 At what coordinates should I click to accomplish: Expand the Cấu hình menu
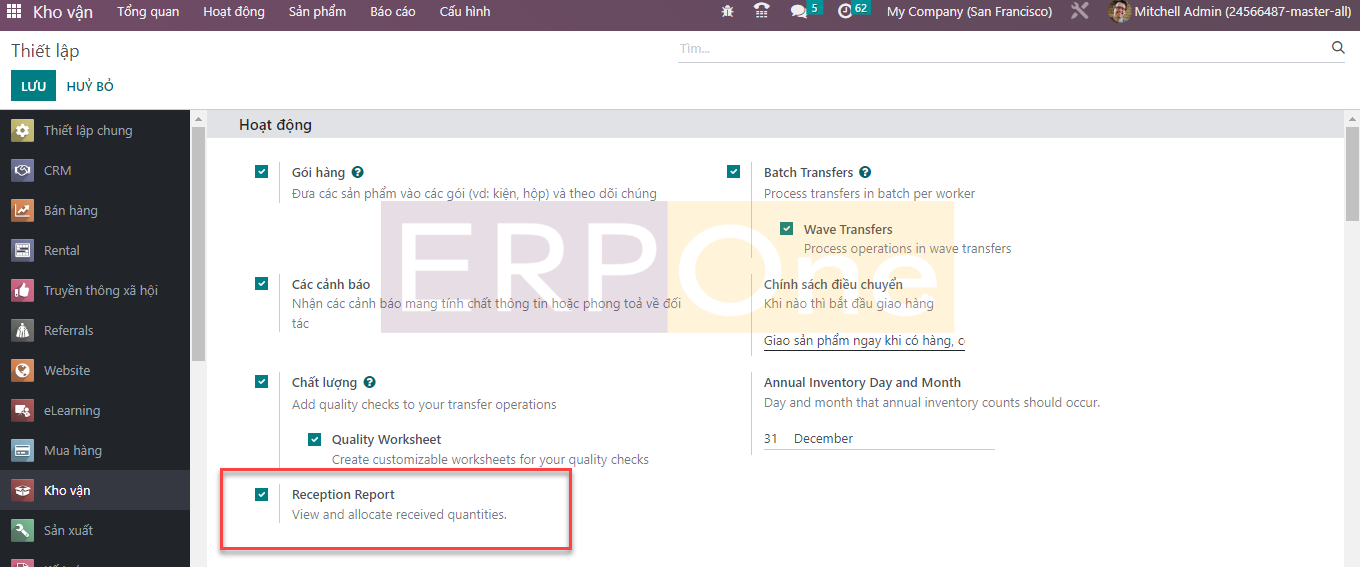[465, 12]
